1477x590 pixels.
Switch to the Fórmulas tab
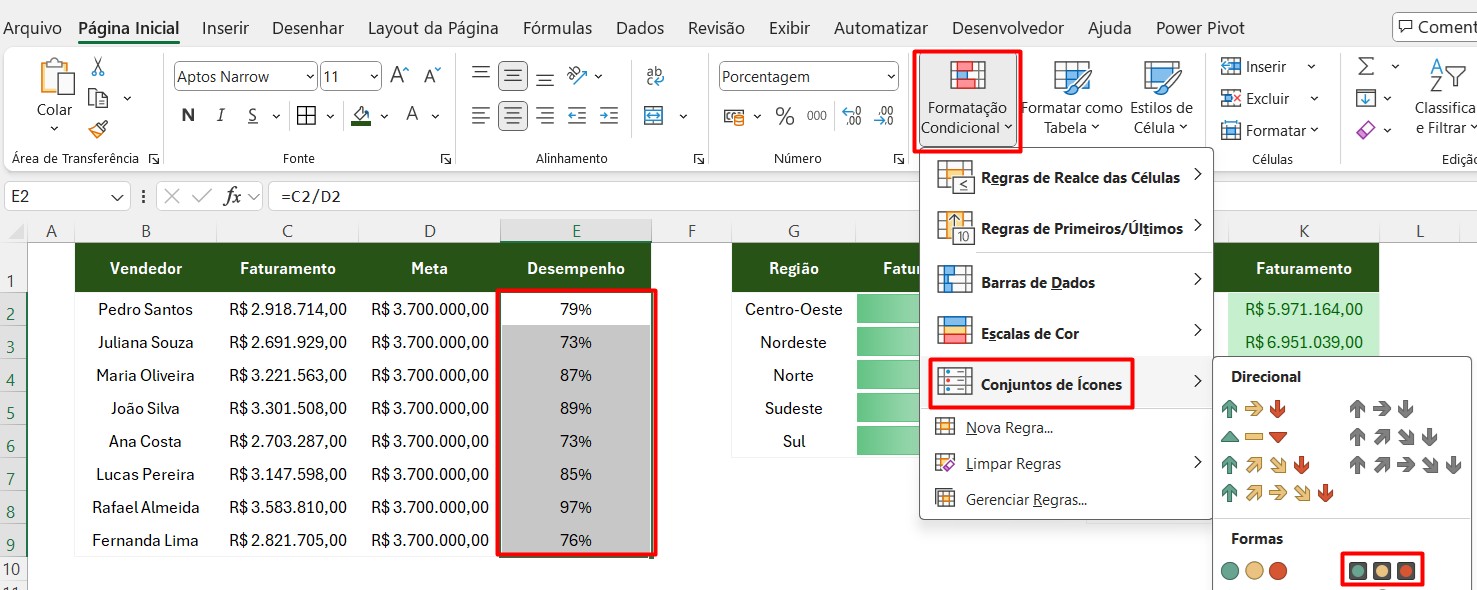(x=557, y=28)
